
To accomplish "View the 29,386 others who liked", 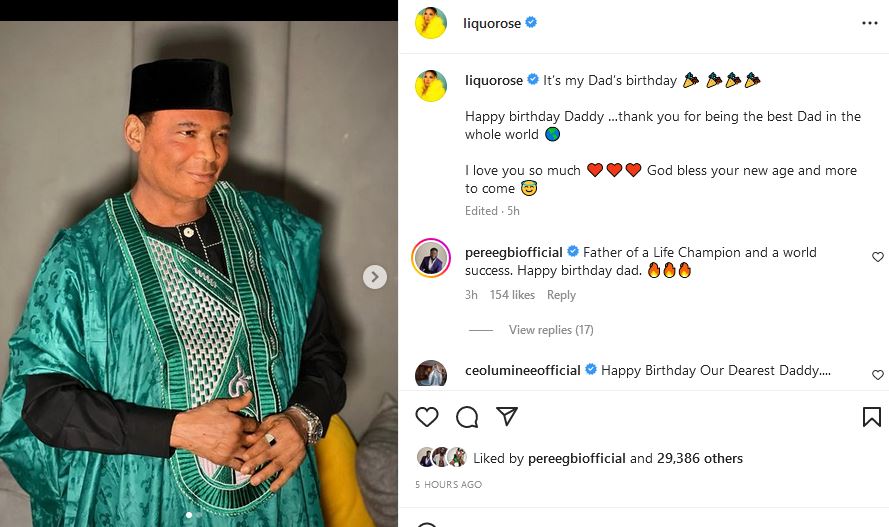I will (700, 459).
